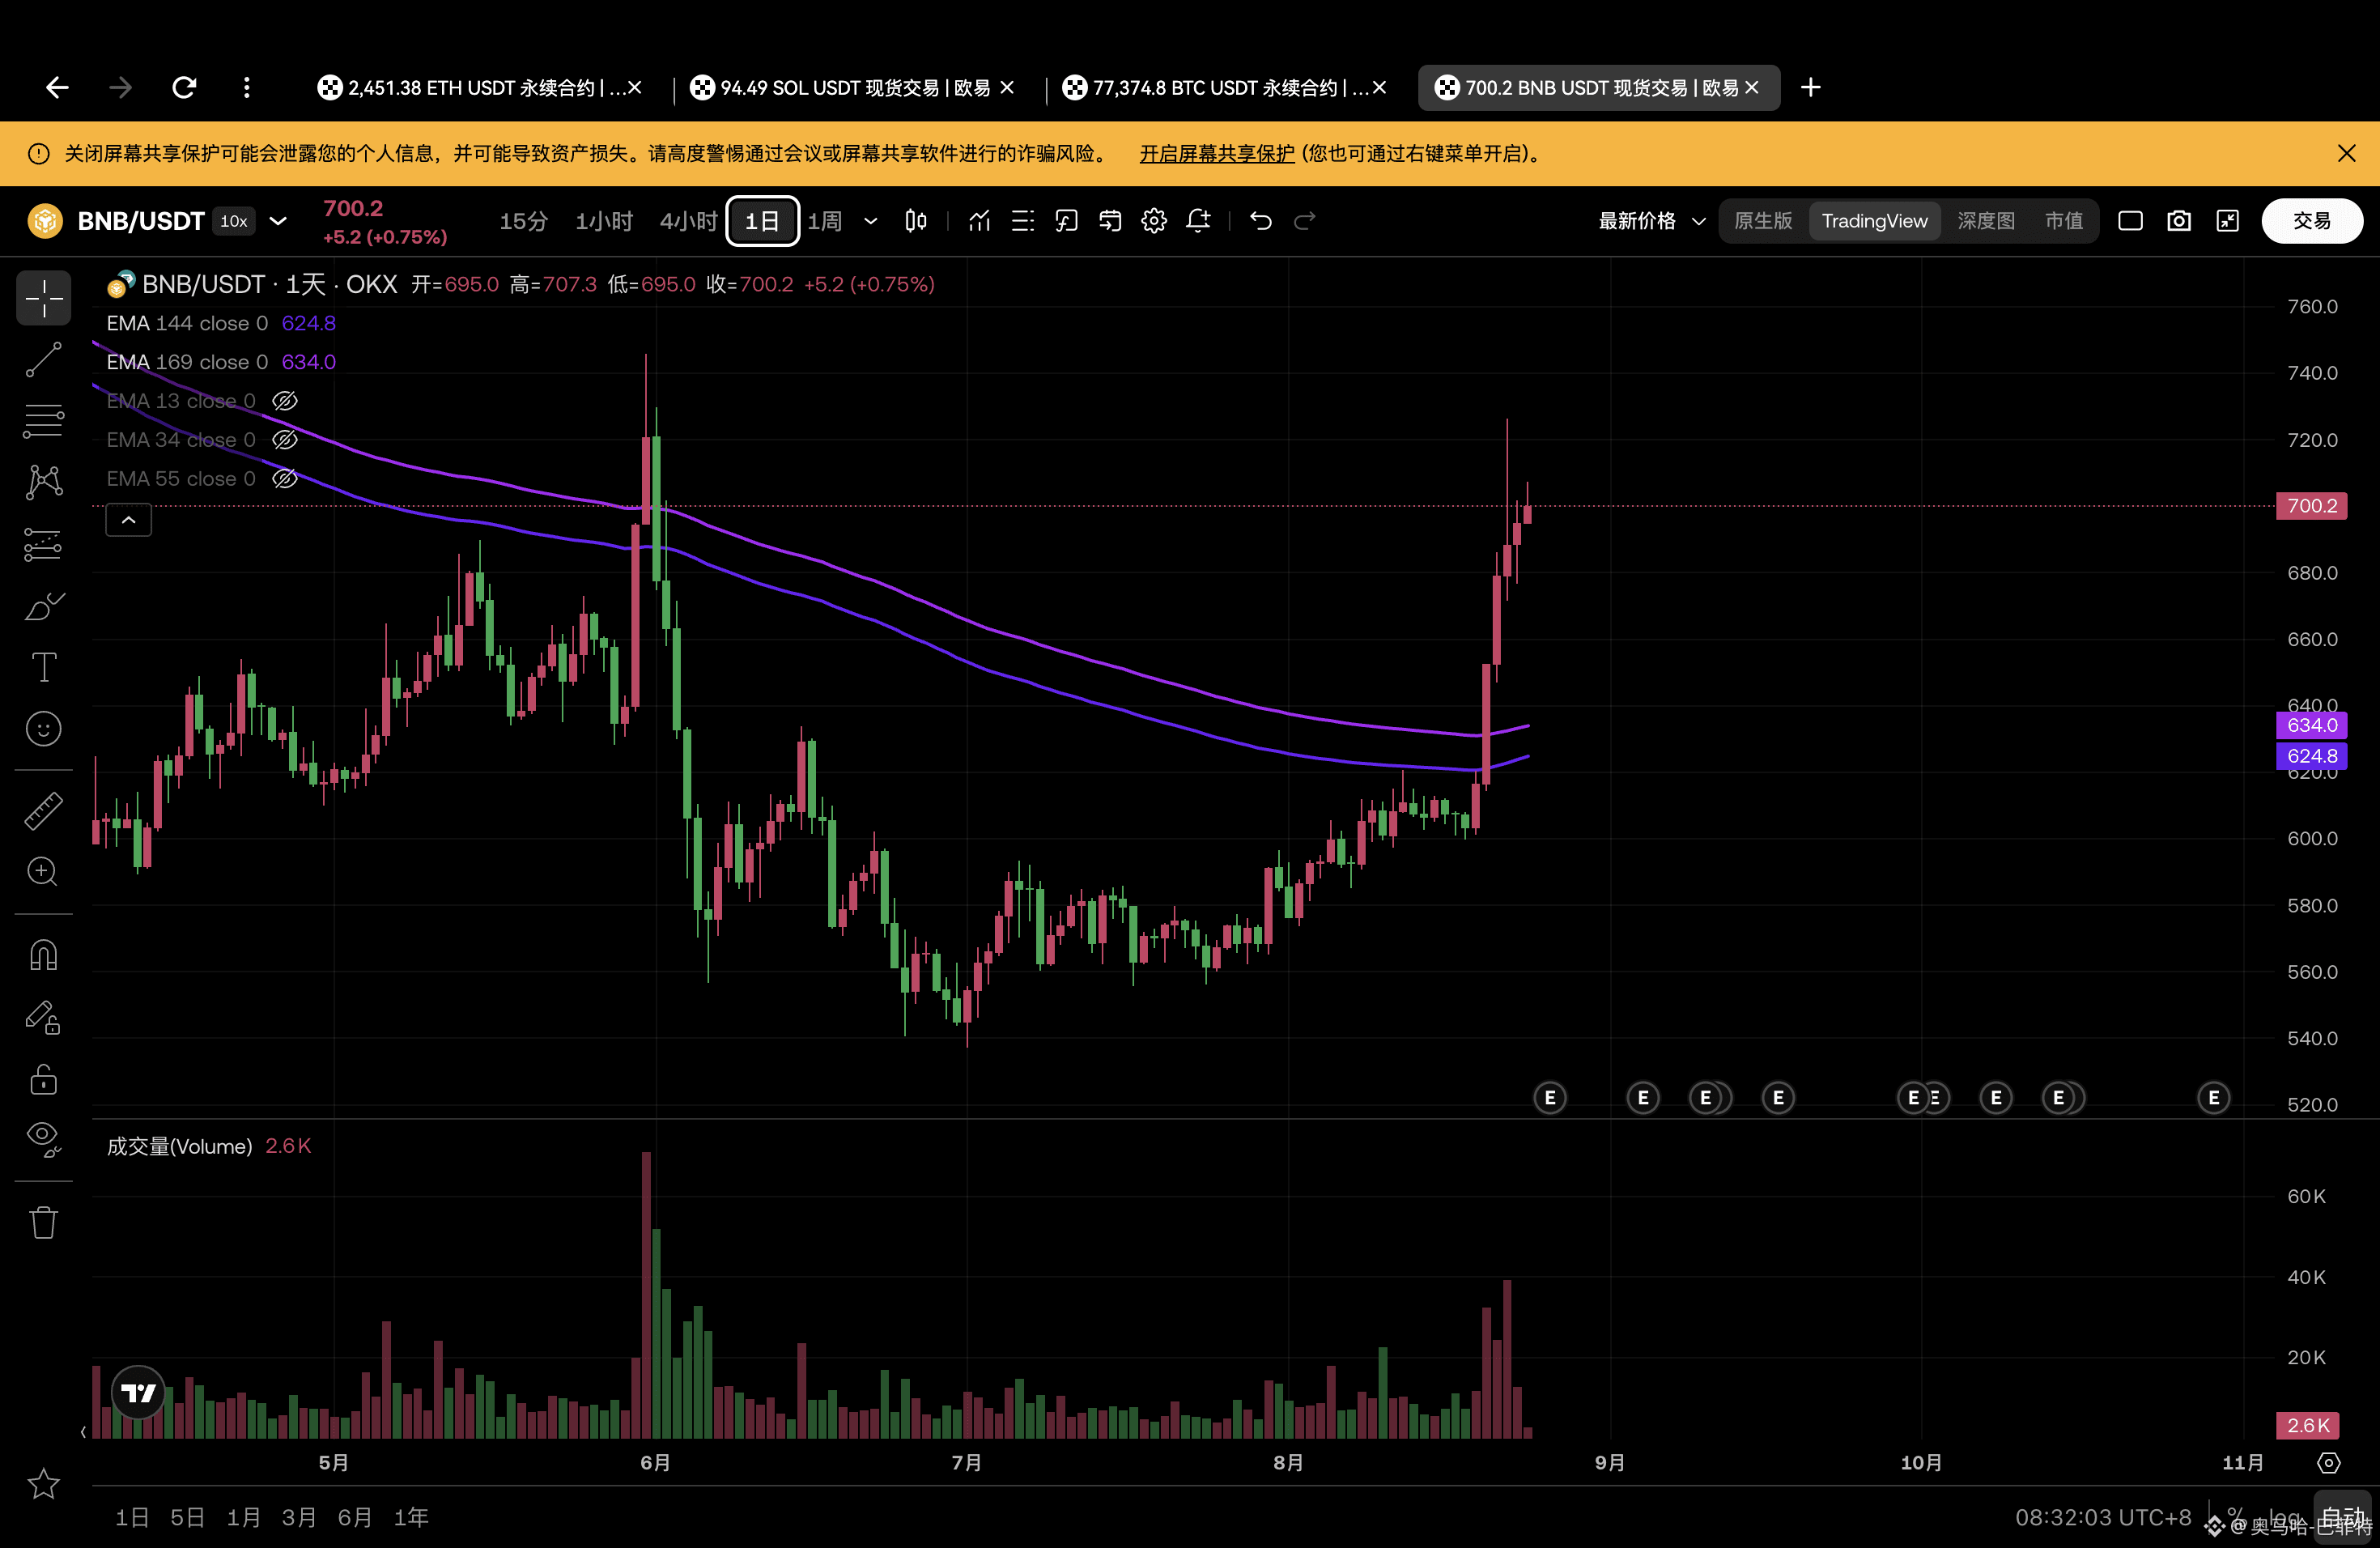Switch the chart layout rectangle icon
Image resolution: width=2380 pixels, height=1548 pixels.
2131,221
